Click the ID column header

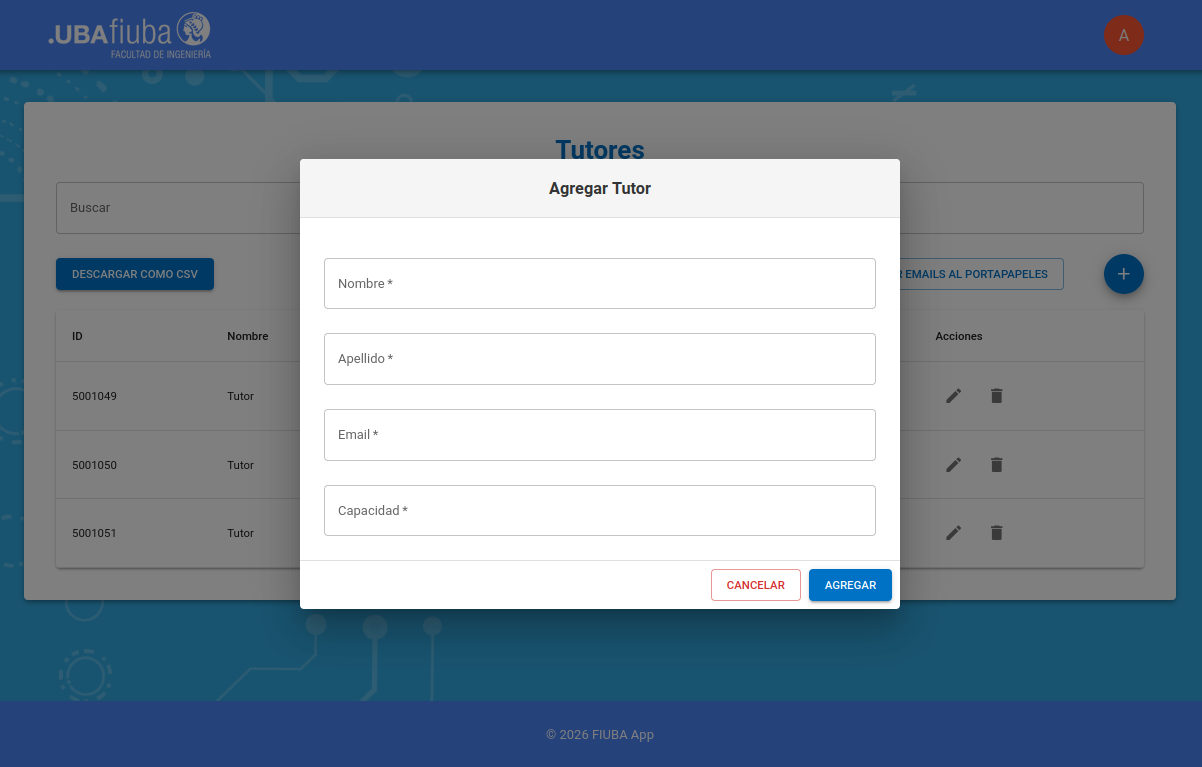pos(77,336)
